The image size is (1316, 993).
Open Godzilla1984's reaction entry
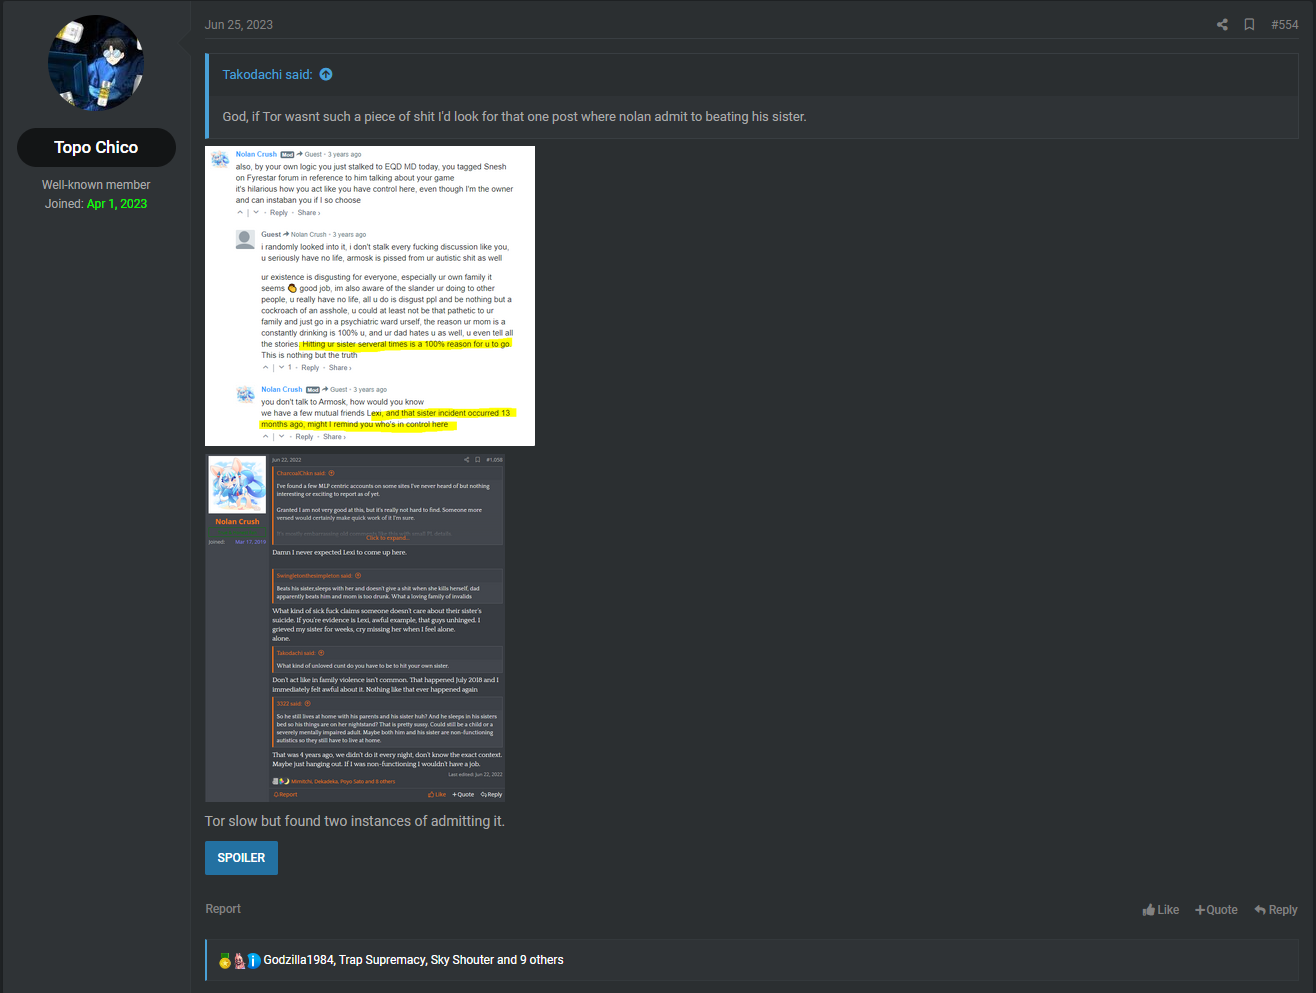pos(299,960)
